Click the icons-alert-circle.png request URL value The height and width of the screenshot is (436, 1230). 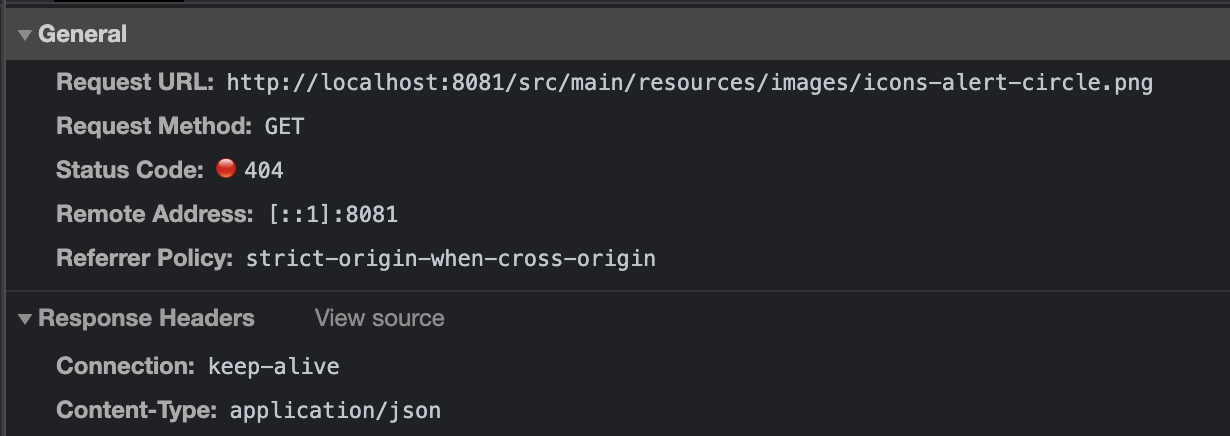690,82
